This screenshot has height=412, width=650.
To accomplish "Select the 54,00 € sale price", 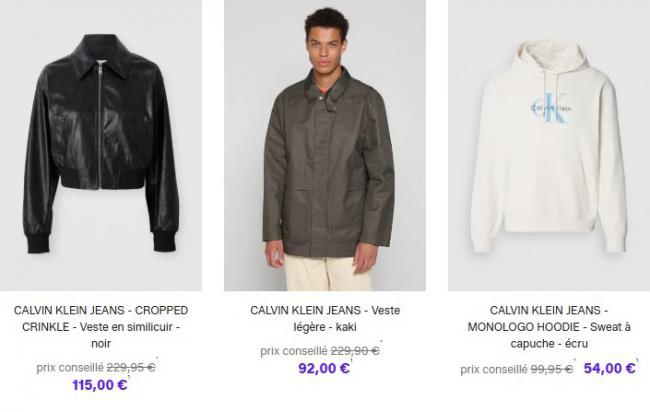I will (609, 368).
